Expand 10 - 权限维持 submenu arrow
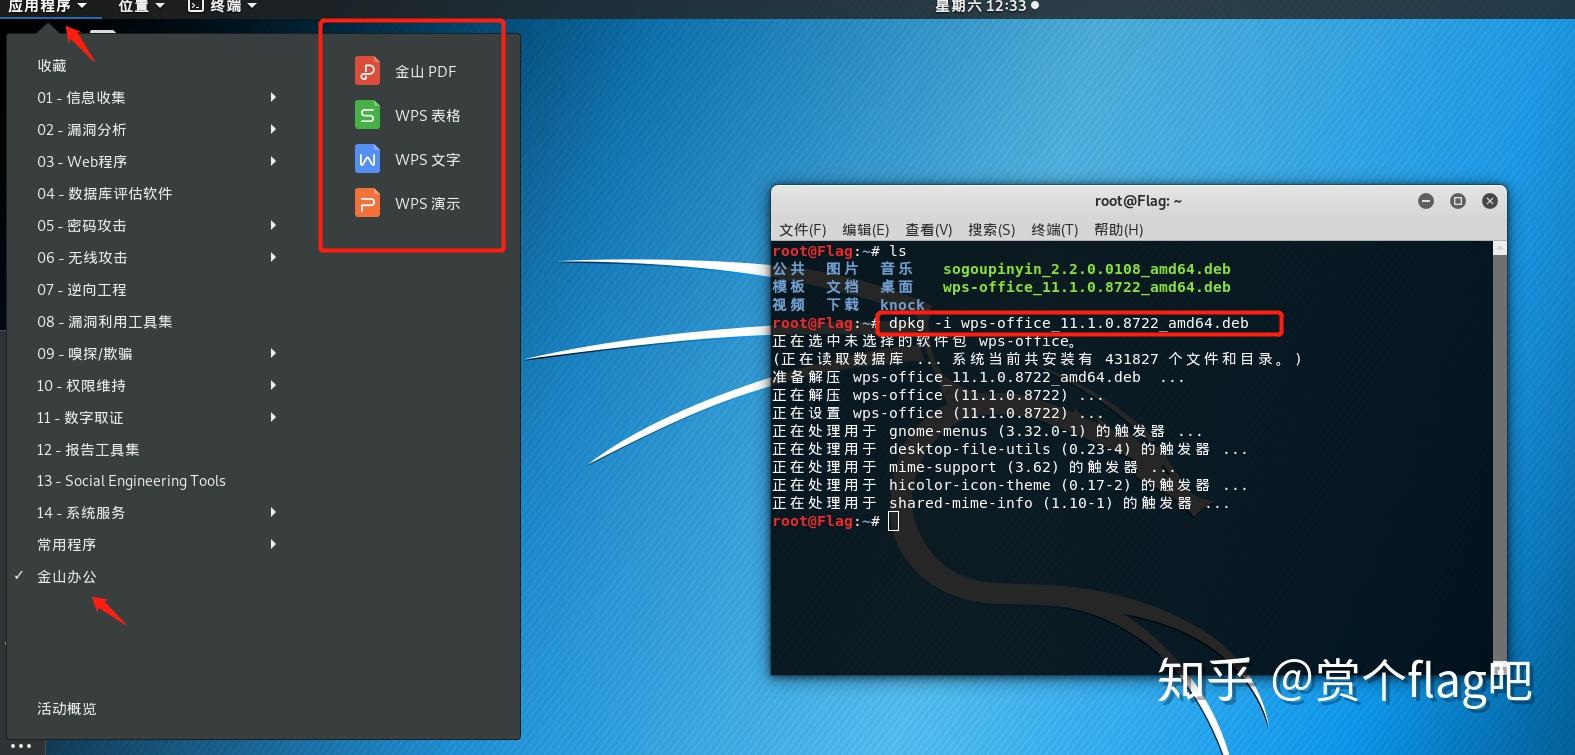The image size is (1575, 755). coord(273,385)
